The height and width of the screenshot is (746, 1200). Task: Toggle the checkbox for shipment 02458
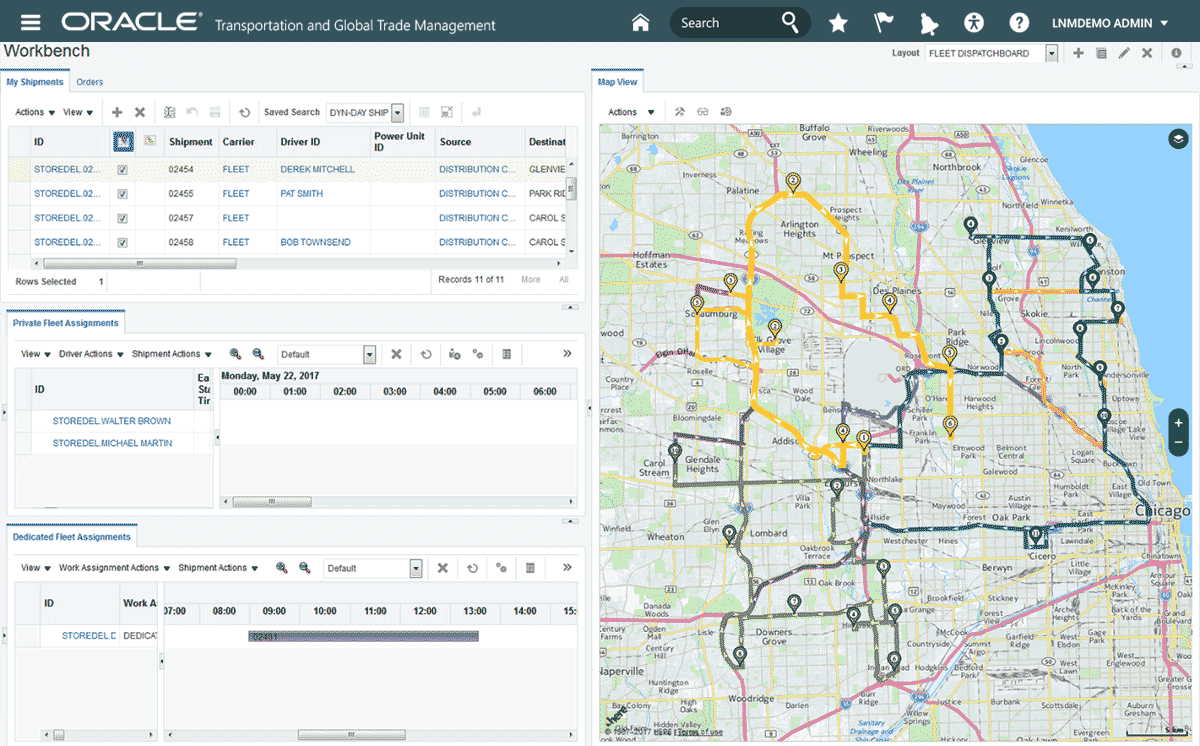tap(122, 242)
